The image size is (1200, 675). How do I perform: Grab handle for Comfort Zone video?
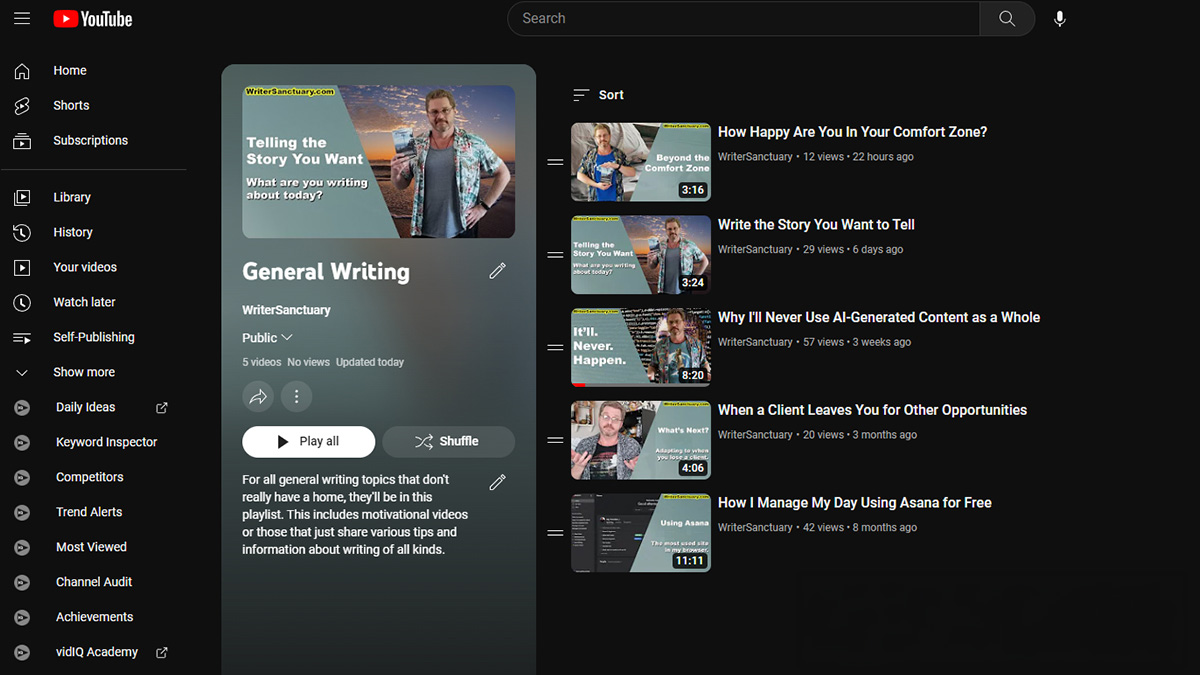coord(555,162)
